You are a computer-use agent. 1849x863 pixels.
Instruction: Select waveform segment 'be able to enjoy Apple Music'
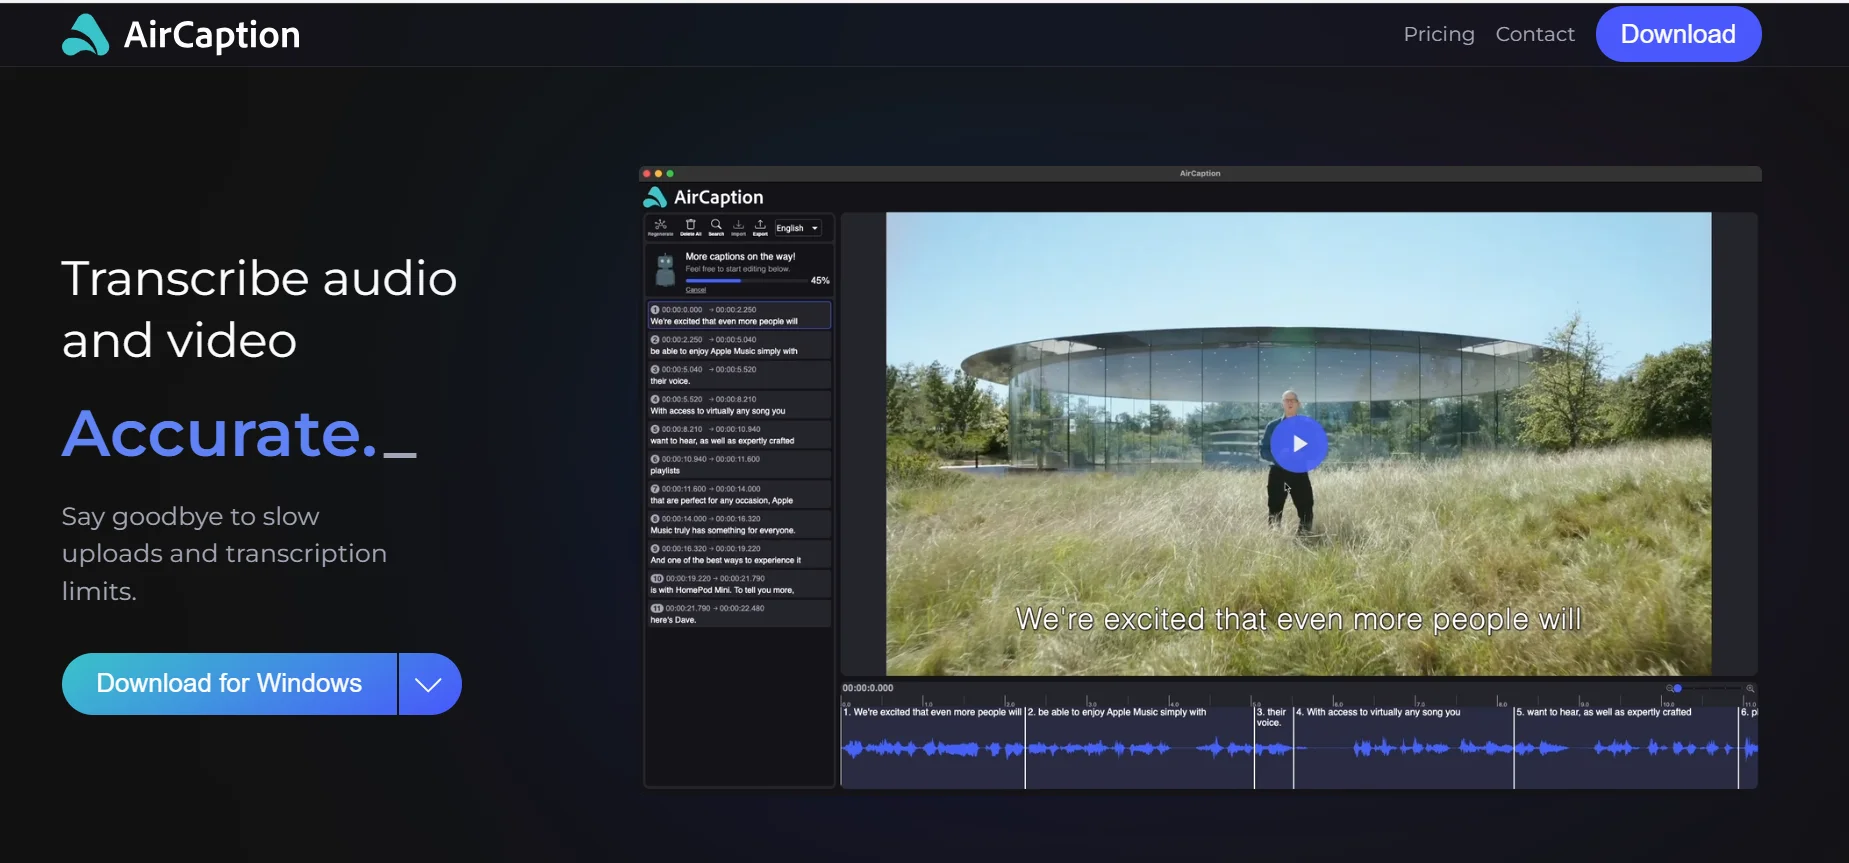click(x=1138, y=746)
